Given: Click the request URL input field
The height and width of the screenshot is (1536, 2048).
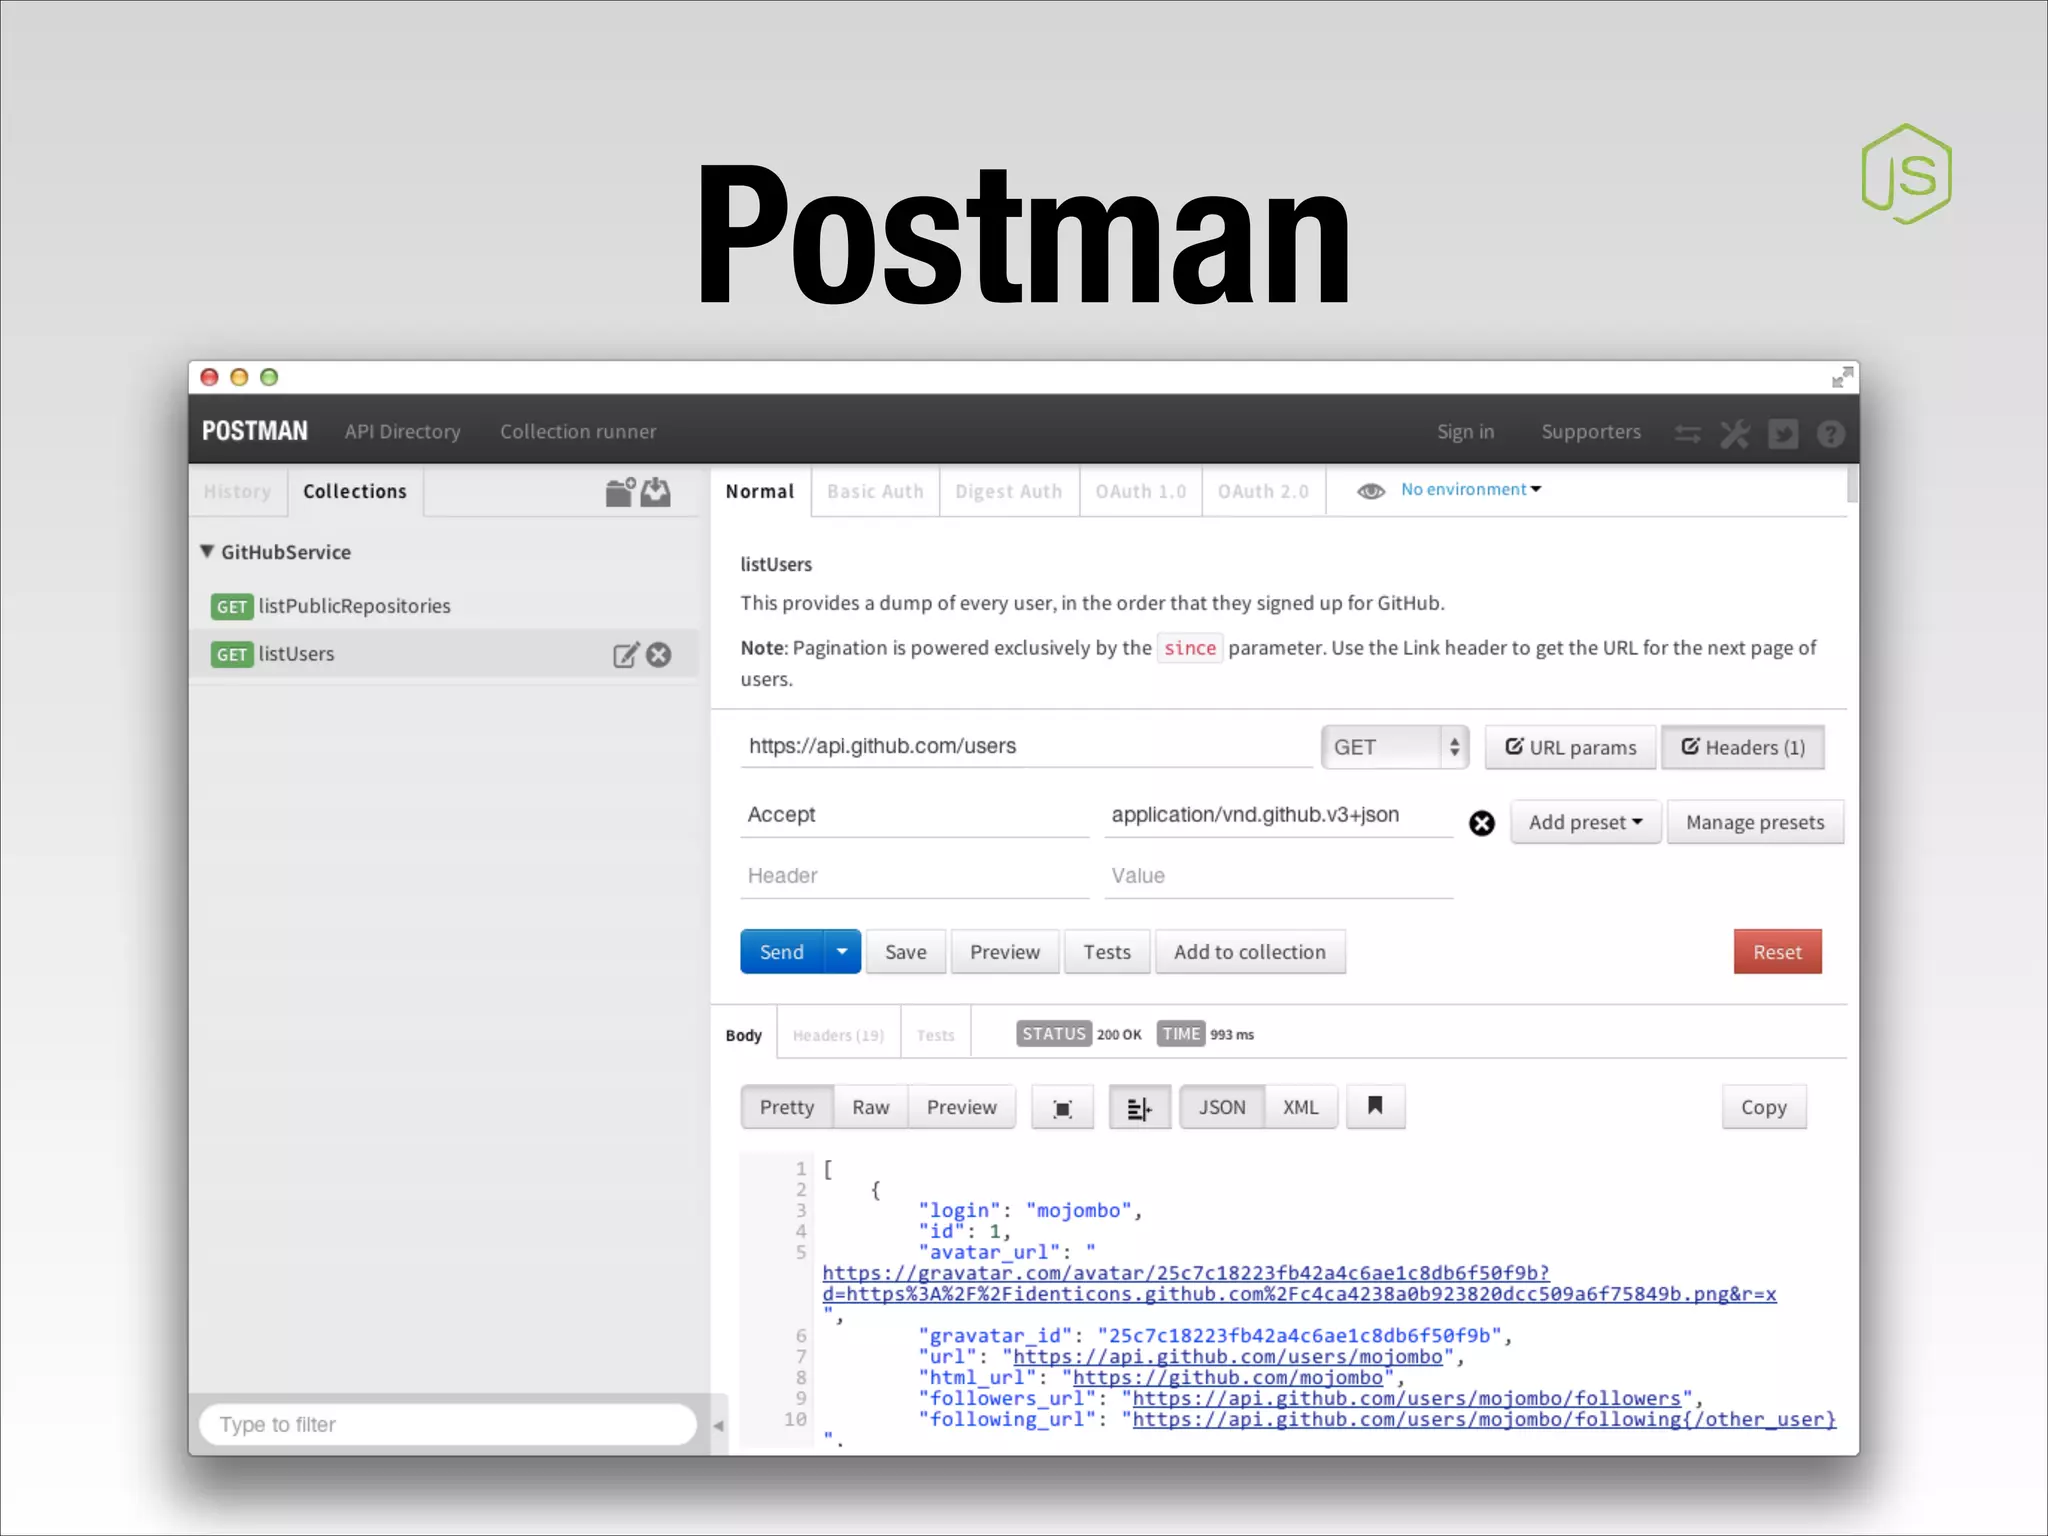Looking at the screenshot, I should (1026, 746).
